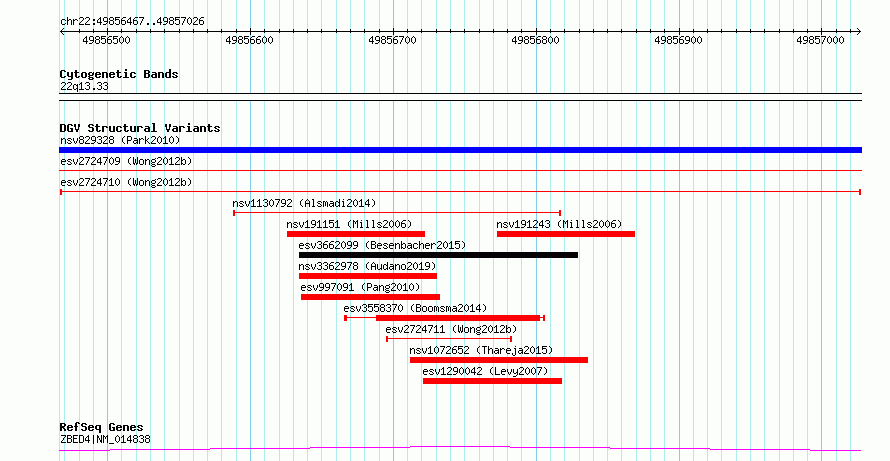890x461 pixels.
Task: Click ruler position 49856900
Action: 678,40
